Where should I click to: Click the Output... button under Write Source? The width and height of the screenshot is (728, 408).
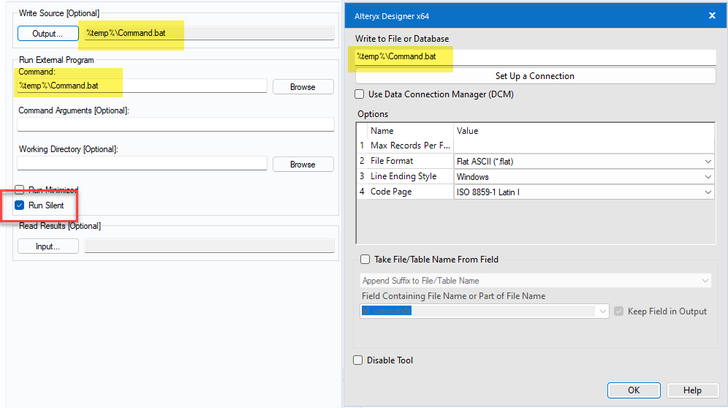[x=47, y=33]
